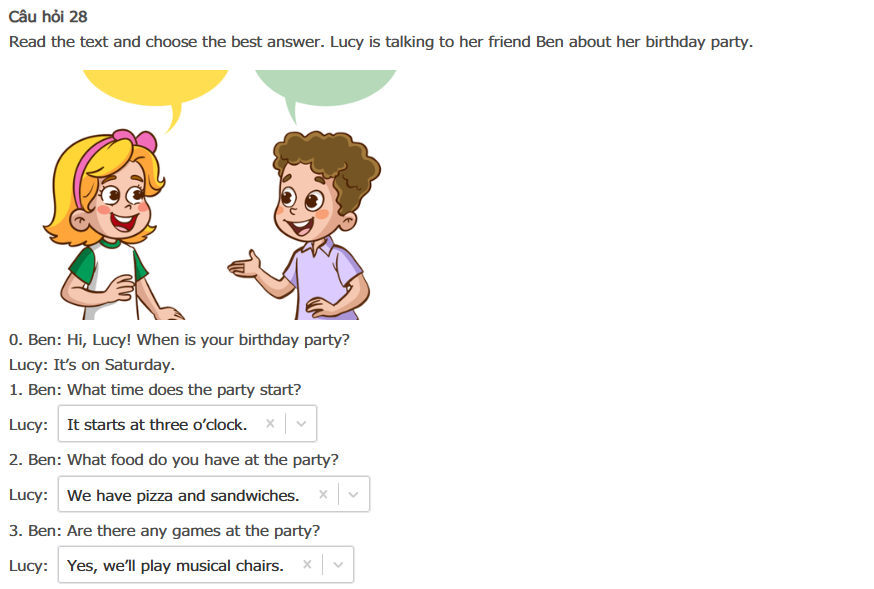Click the Ben cartoon boy illustration
Viewport: 874px width, 589px height.
[310, 225]
